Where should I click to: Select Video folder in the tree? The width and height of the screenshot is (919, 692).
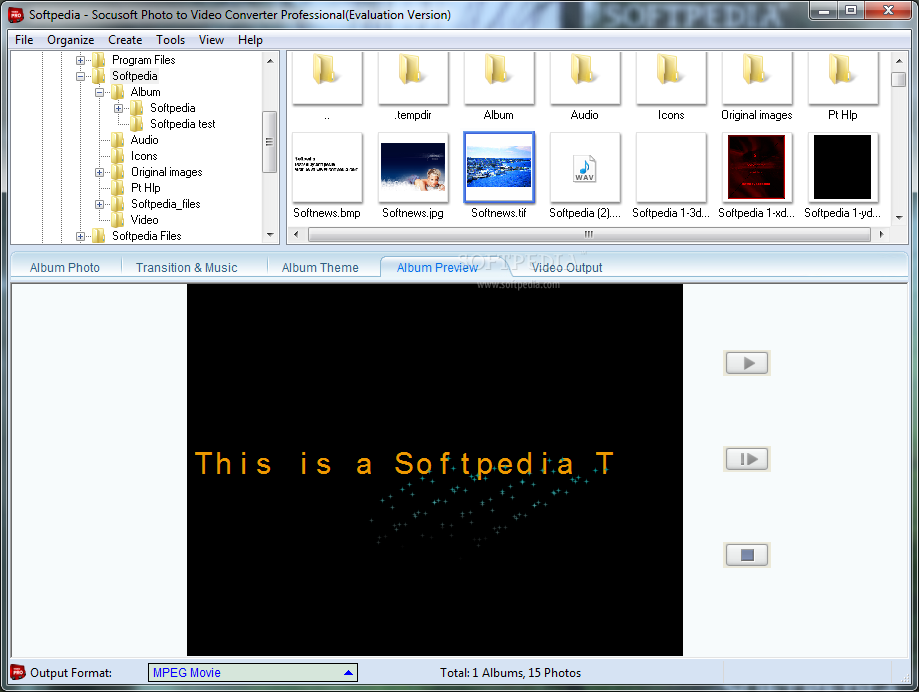pyautogui.click(x=144, y=220)
